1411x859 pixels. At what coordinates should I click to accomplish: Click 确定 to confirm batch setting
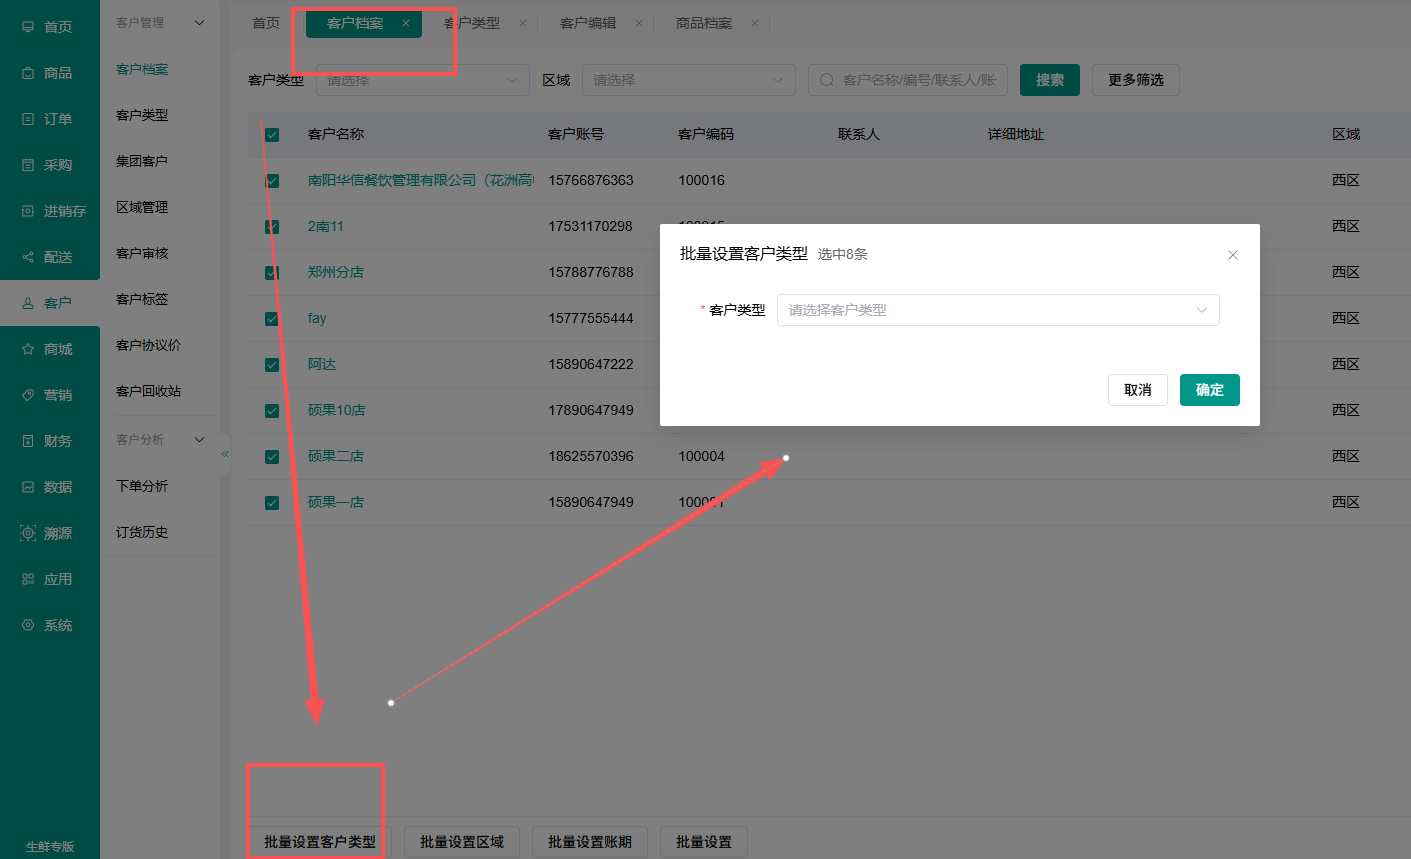pyautogui.click(x=1210, y=390)
